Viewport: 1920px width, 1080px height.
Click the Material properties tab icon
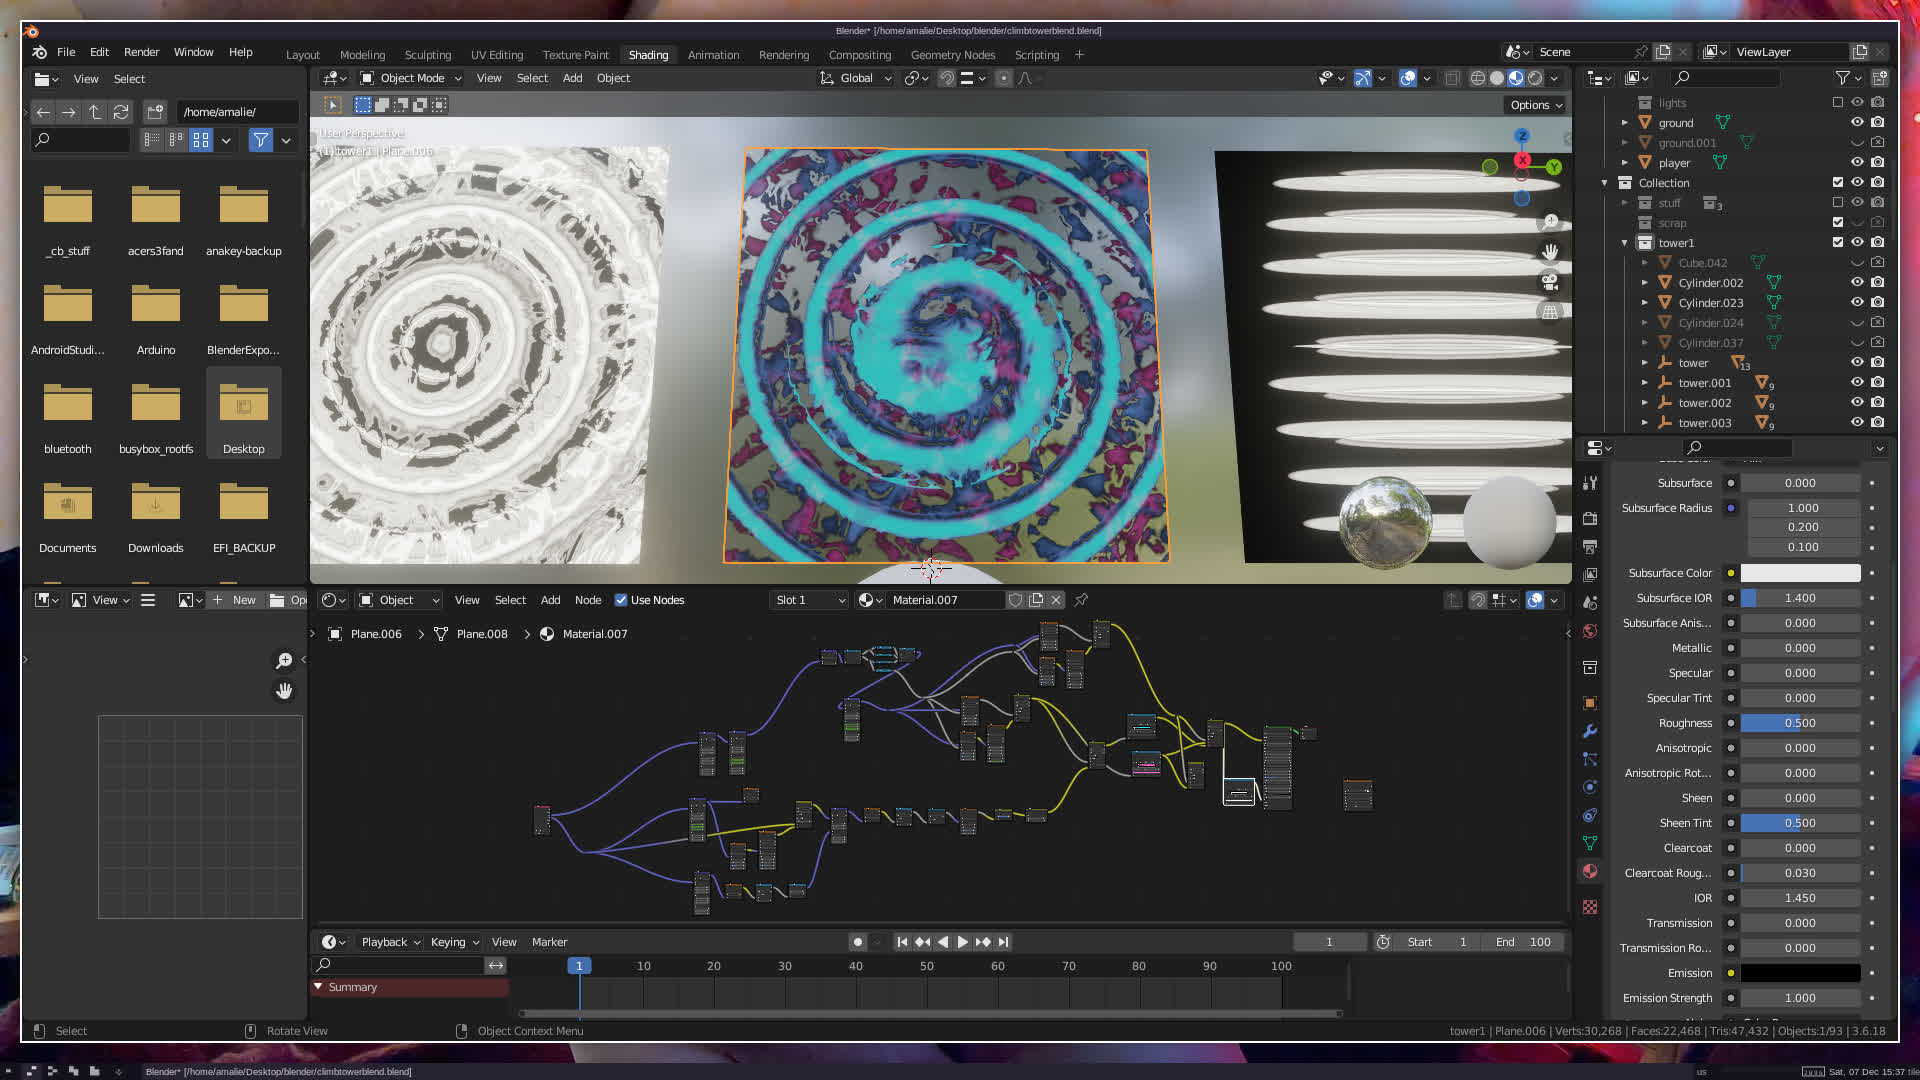coord(1590,871)
